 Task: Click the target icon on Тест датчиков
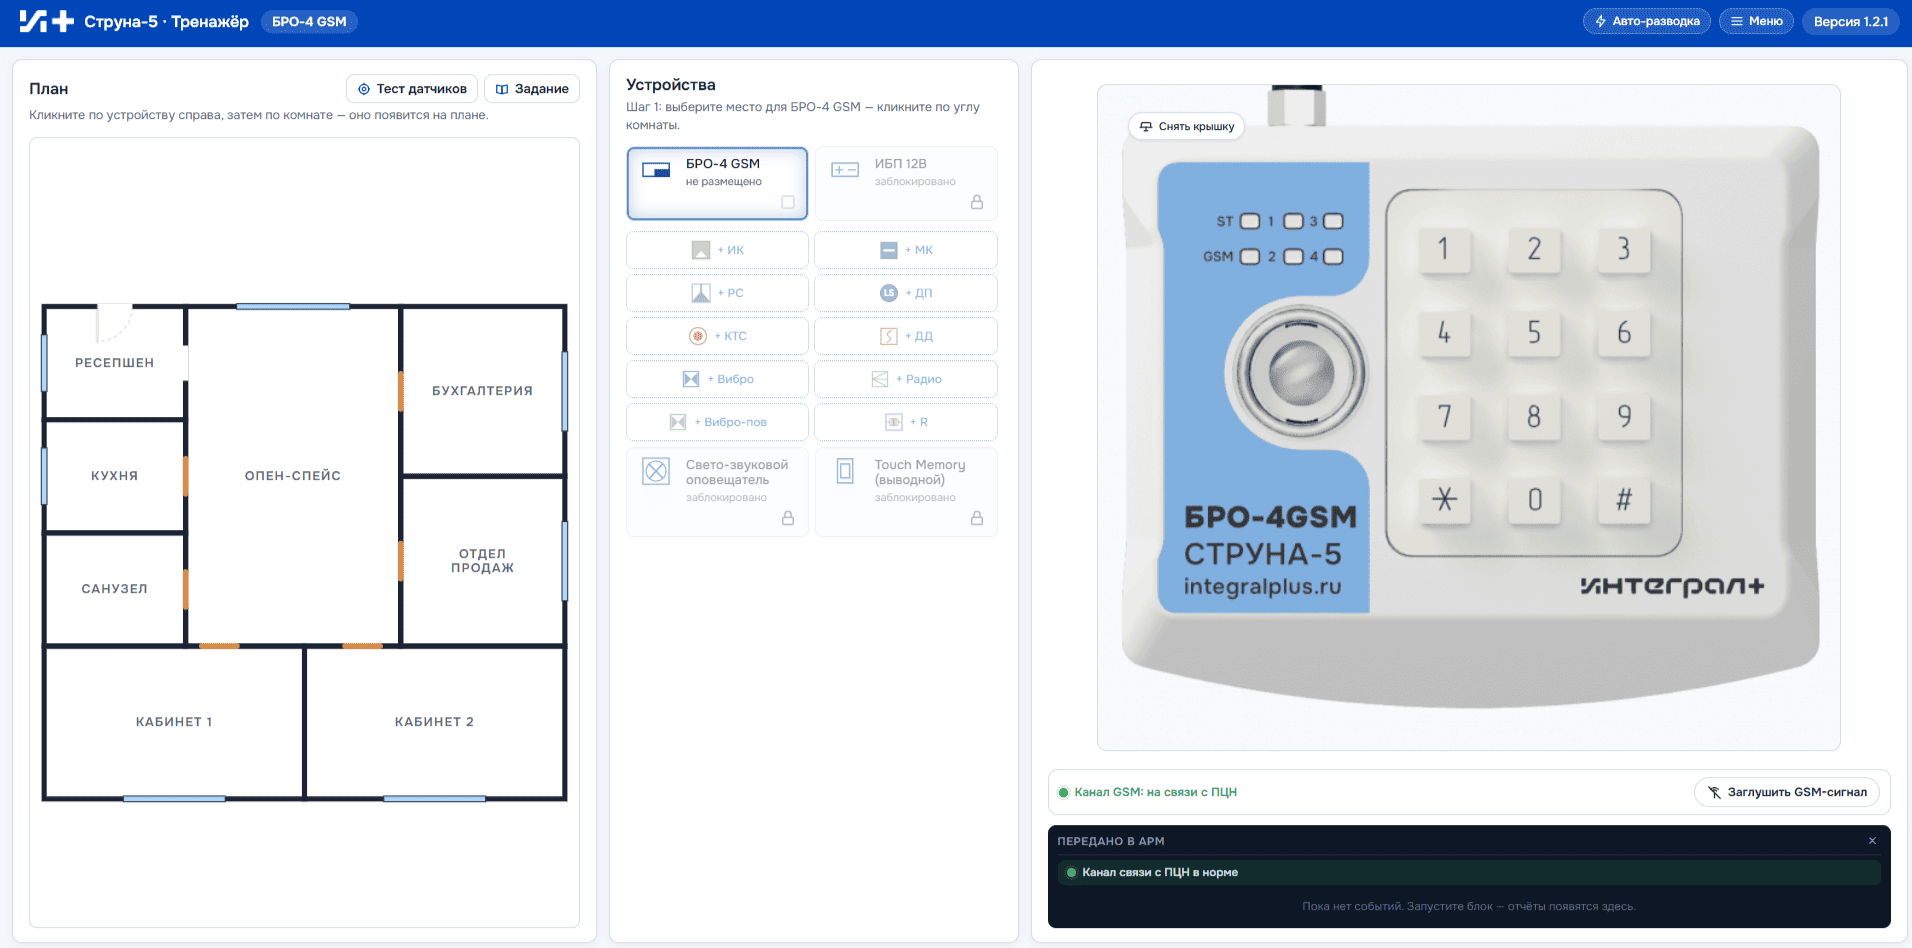click(364, 89)
